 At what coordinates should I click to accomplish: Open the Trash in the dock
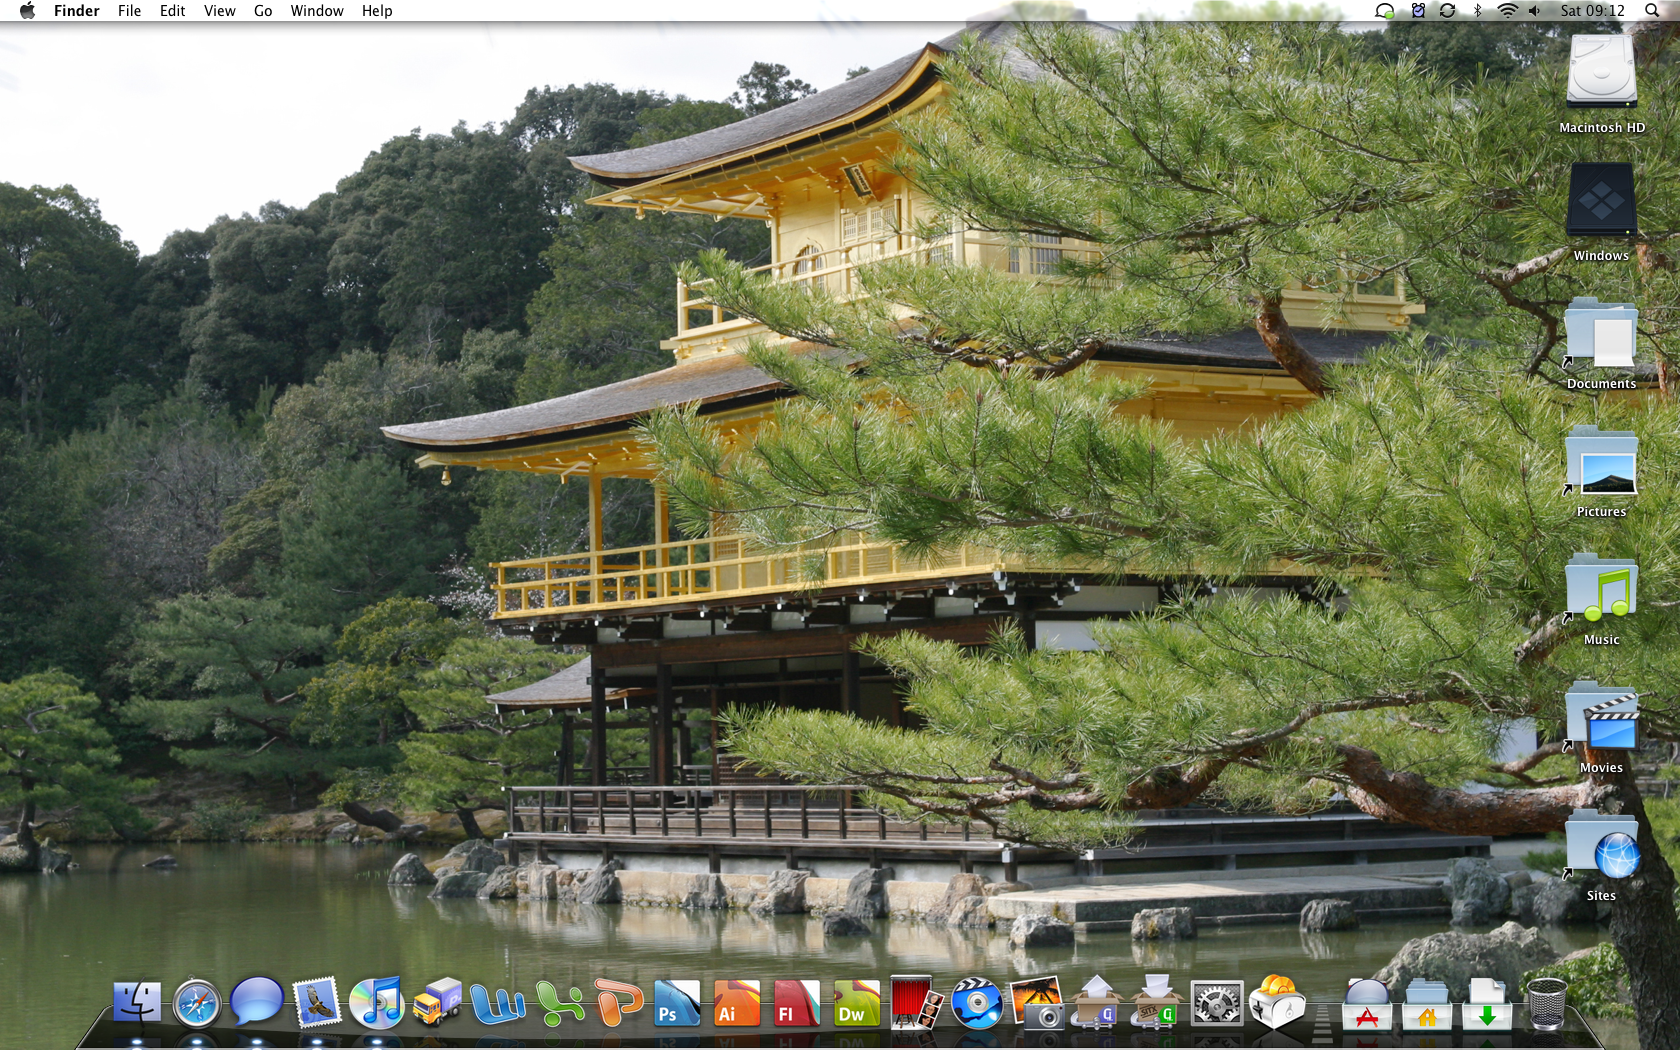1547,1003
